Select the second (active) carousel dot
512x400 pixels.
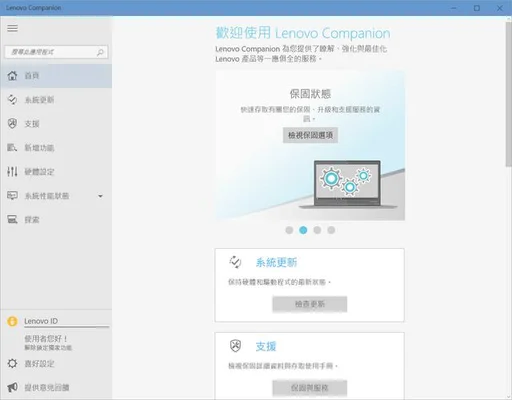303,230
